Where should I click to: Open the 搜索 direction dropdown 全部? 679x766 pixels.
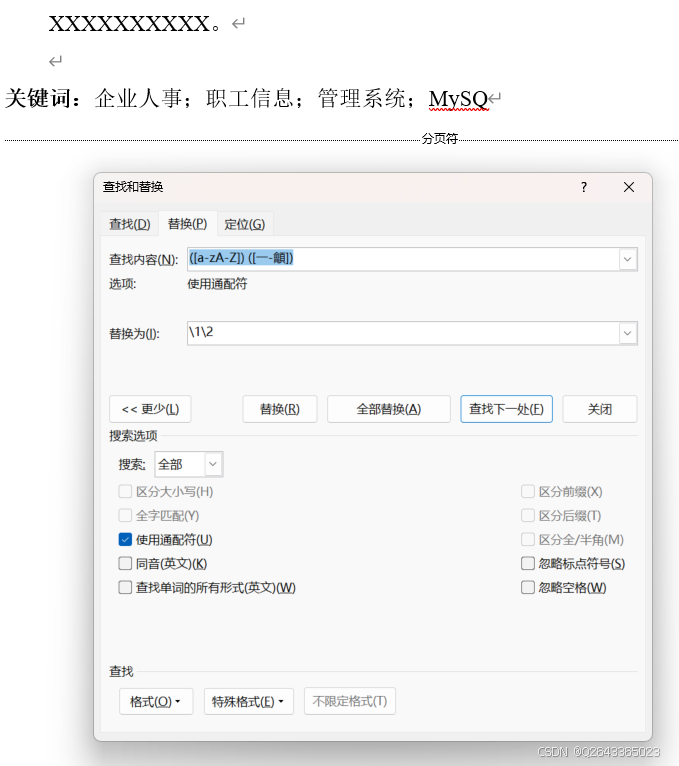point(189,464)
